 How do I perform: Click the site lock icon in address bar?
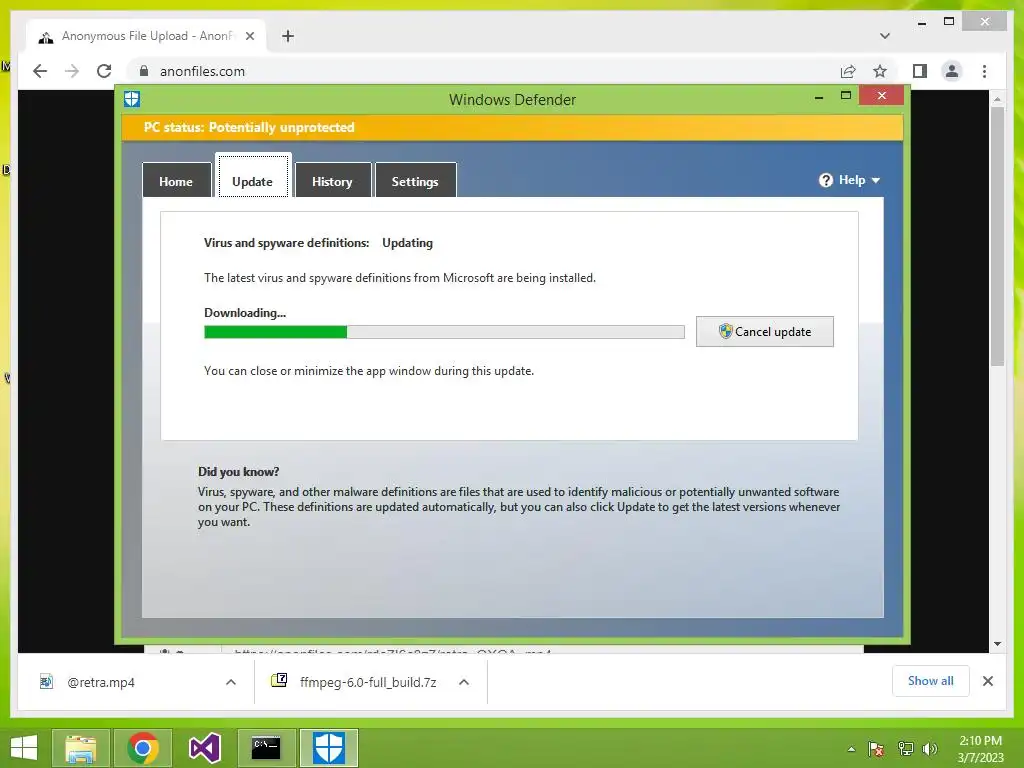(144, 71)
